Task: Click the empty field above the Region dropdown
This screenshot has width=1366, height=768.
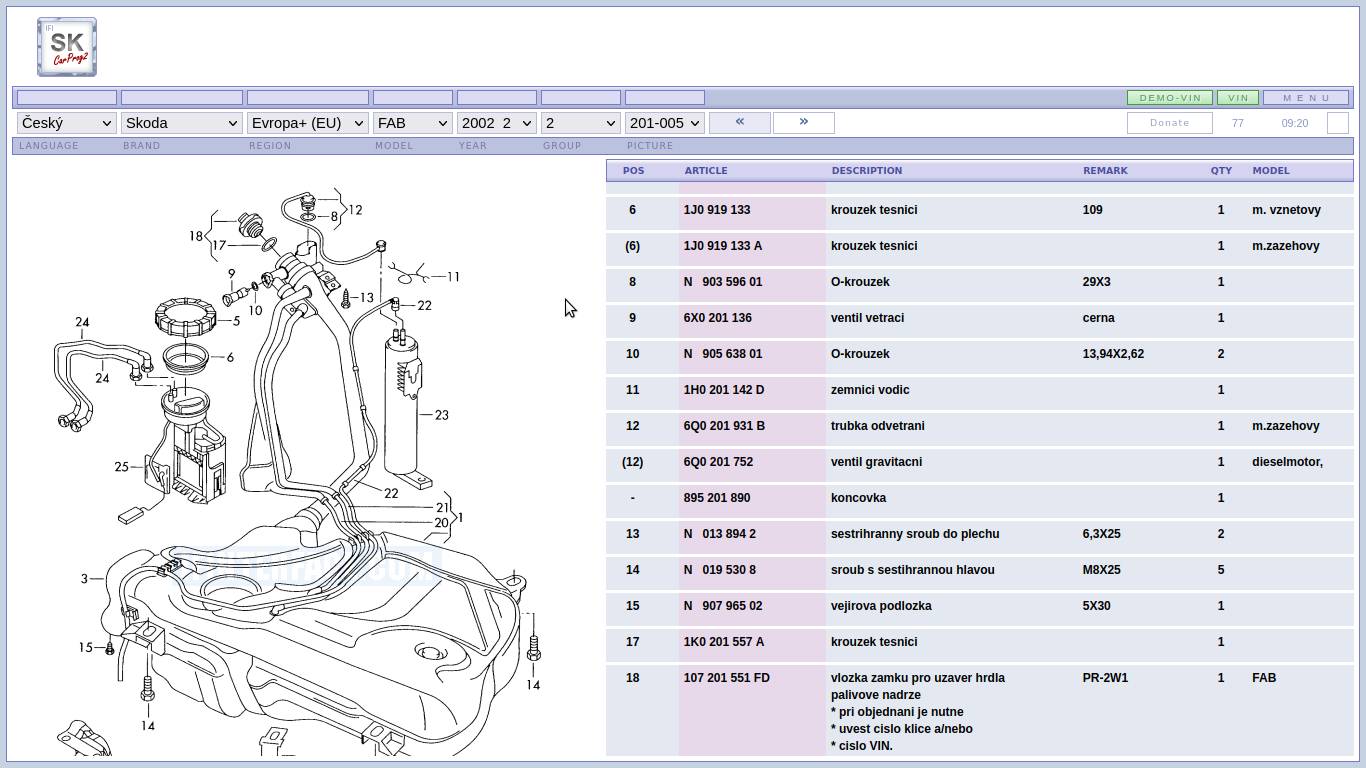Action: click(x=308, y=98)
